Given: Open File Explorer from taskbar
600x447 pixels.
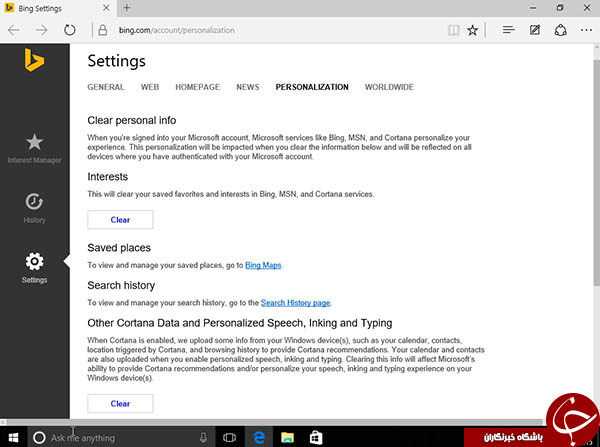Looking at the screenshot, I should click(x=287, y=437).
